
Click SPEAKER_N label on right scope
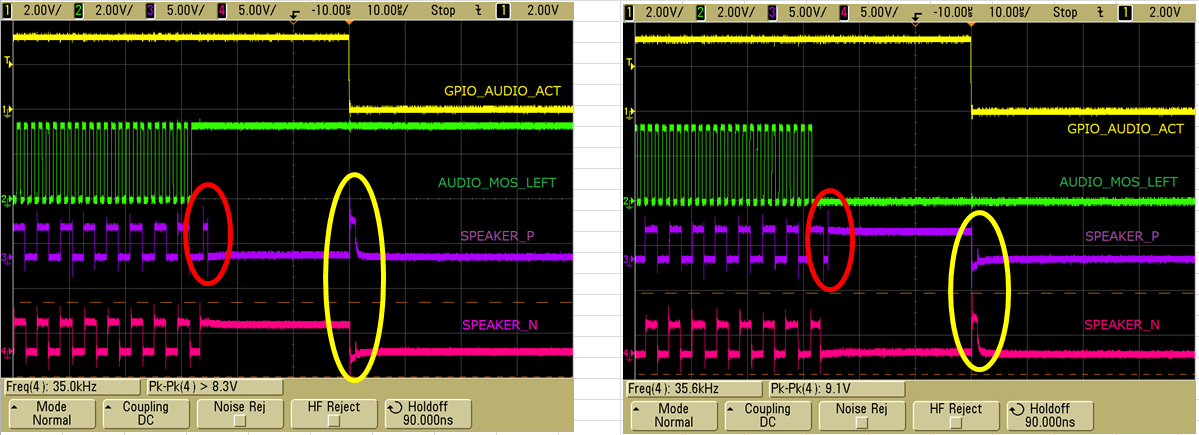[1122, 326]
